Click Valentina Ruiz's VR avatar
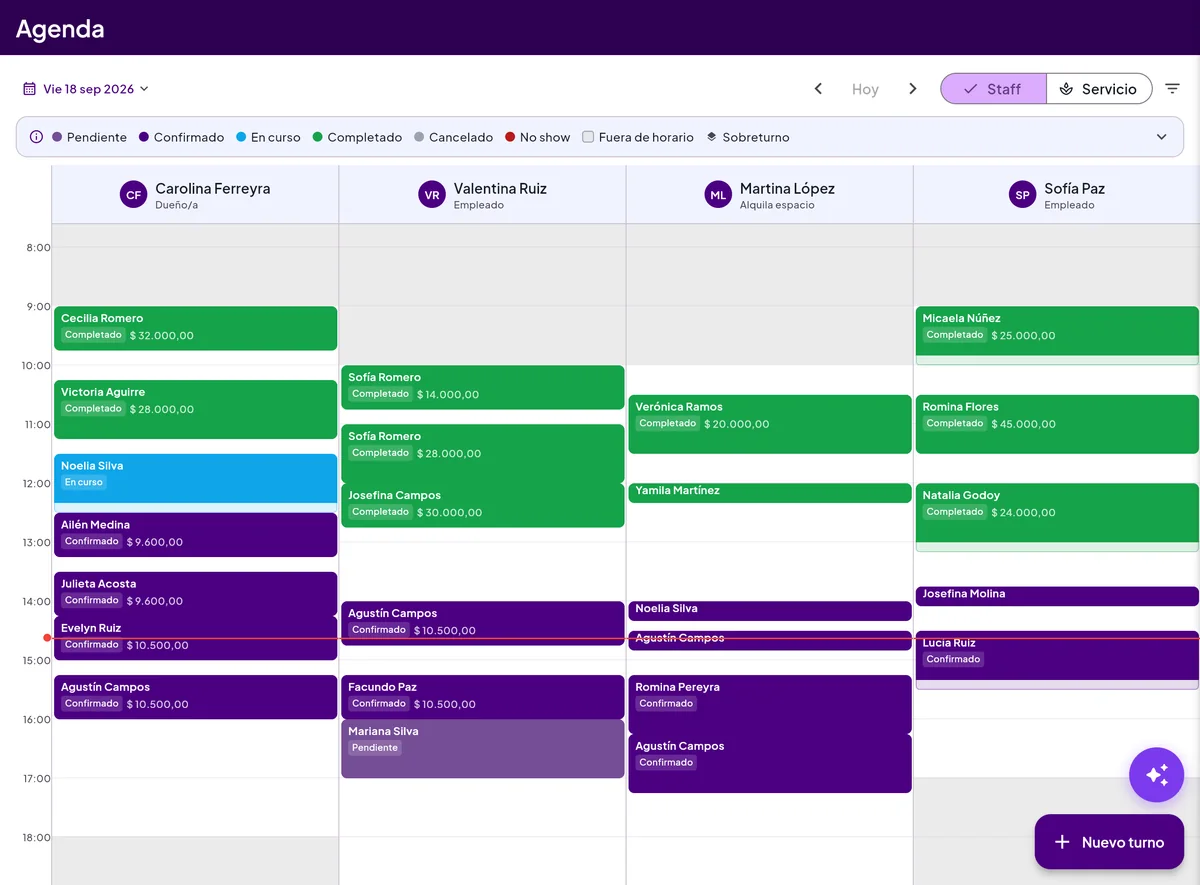 [432, 195]
